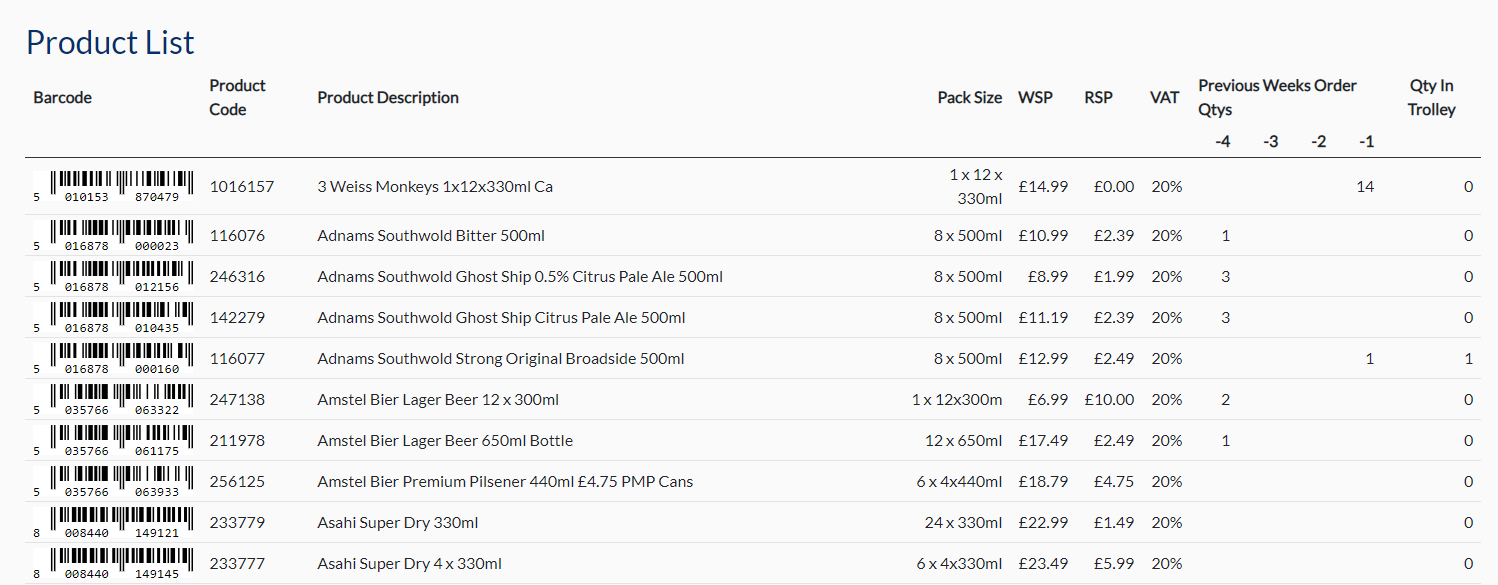Screen dimensions: 1498x585
Task: Click the £18.79 WSP price
Action: [x=1043, y=482]
